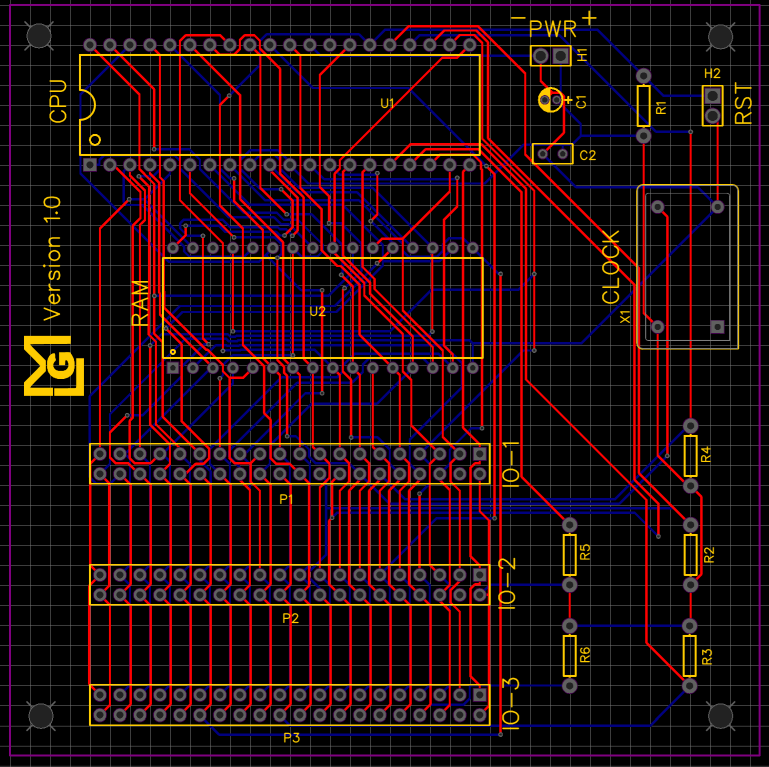769x767 pixels.
Task: Click the square pad of header H1
Action: pos(560,56)
